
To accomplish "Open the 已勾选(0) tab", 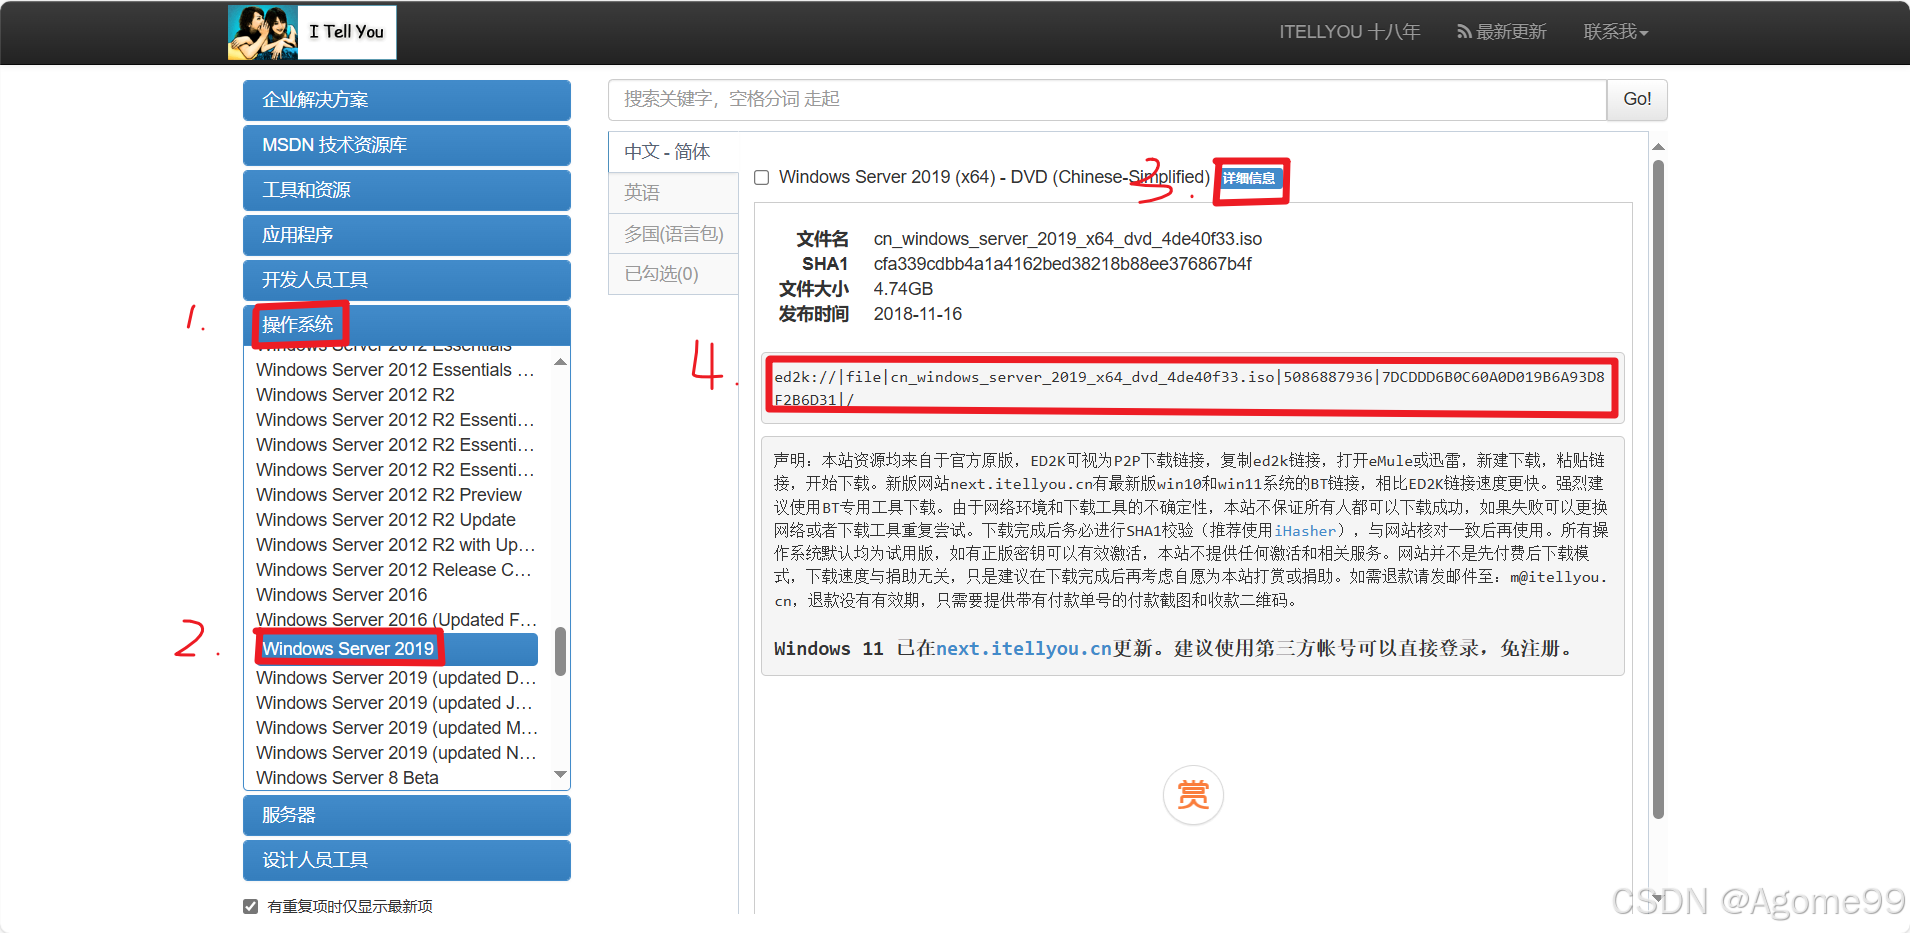I will point(673,274).
